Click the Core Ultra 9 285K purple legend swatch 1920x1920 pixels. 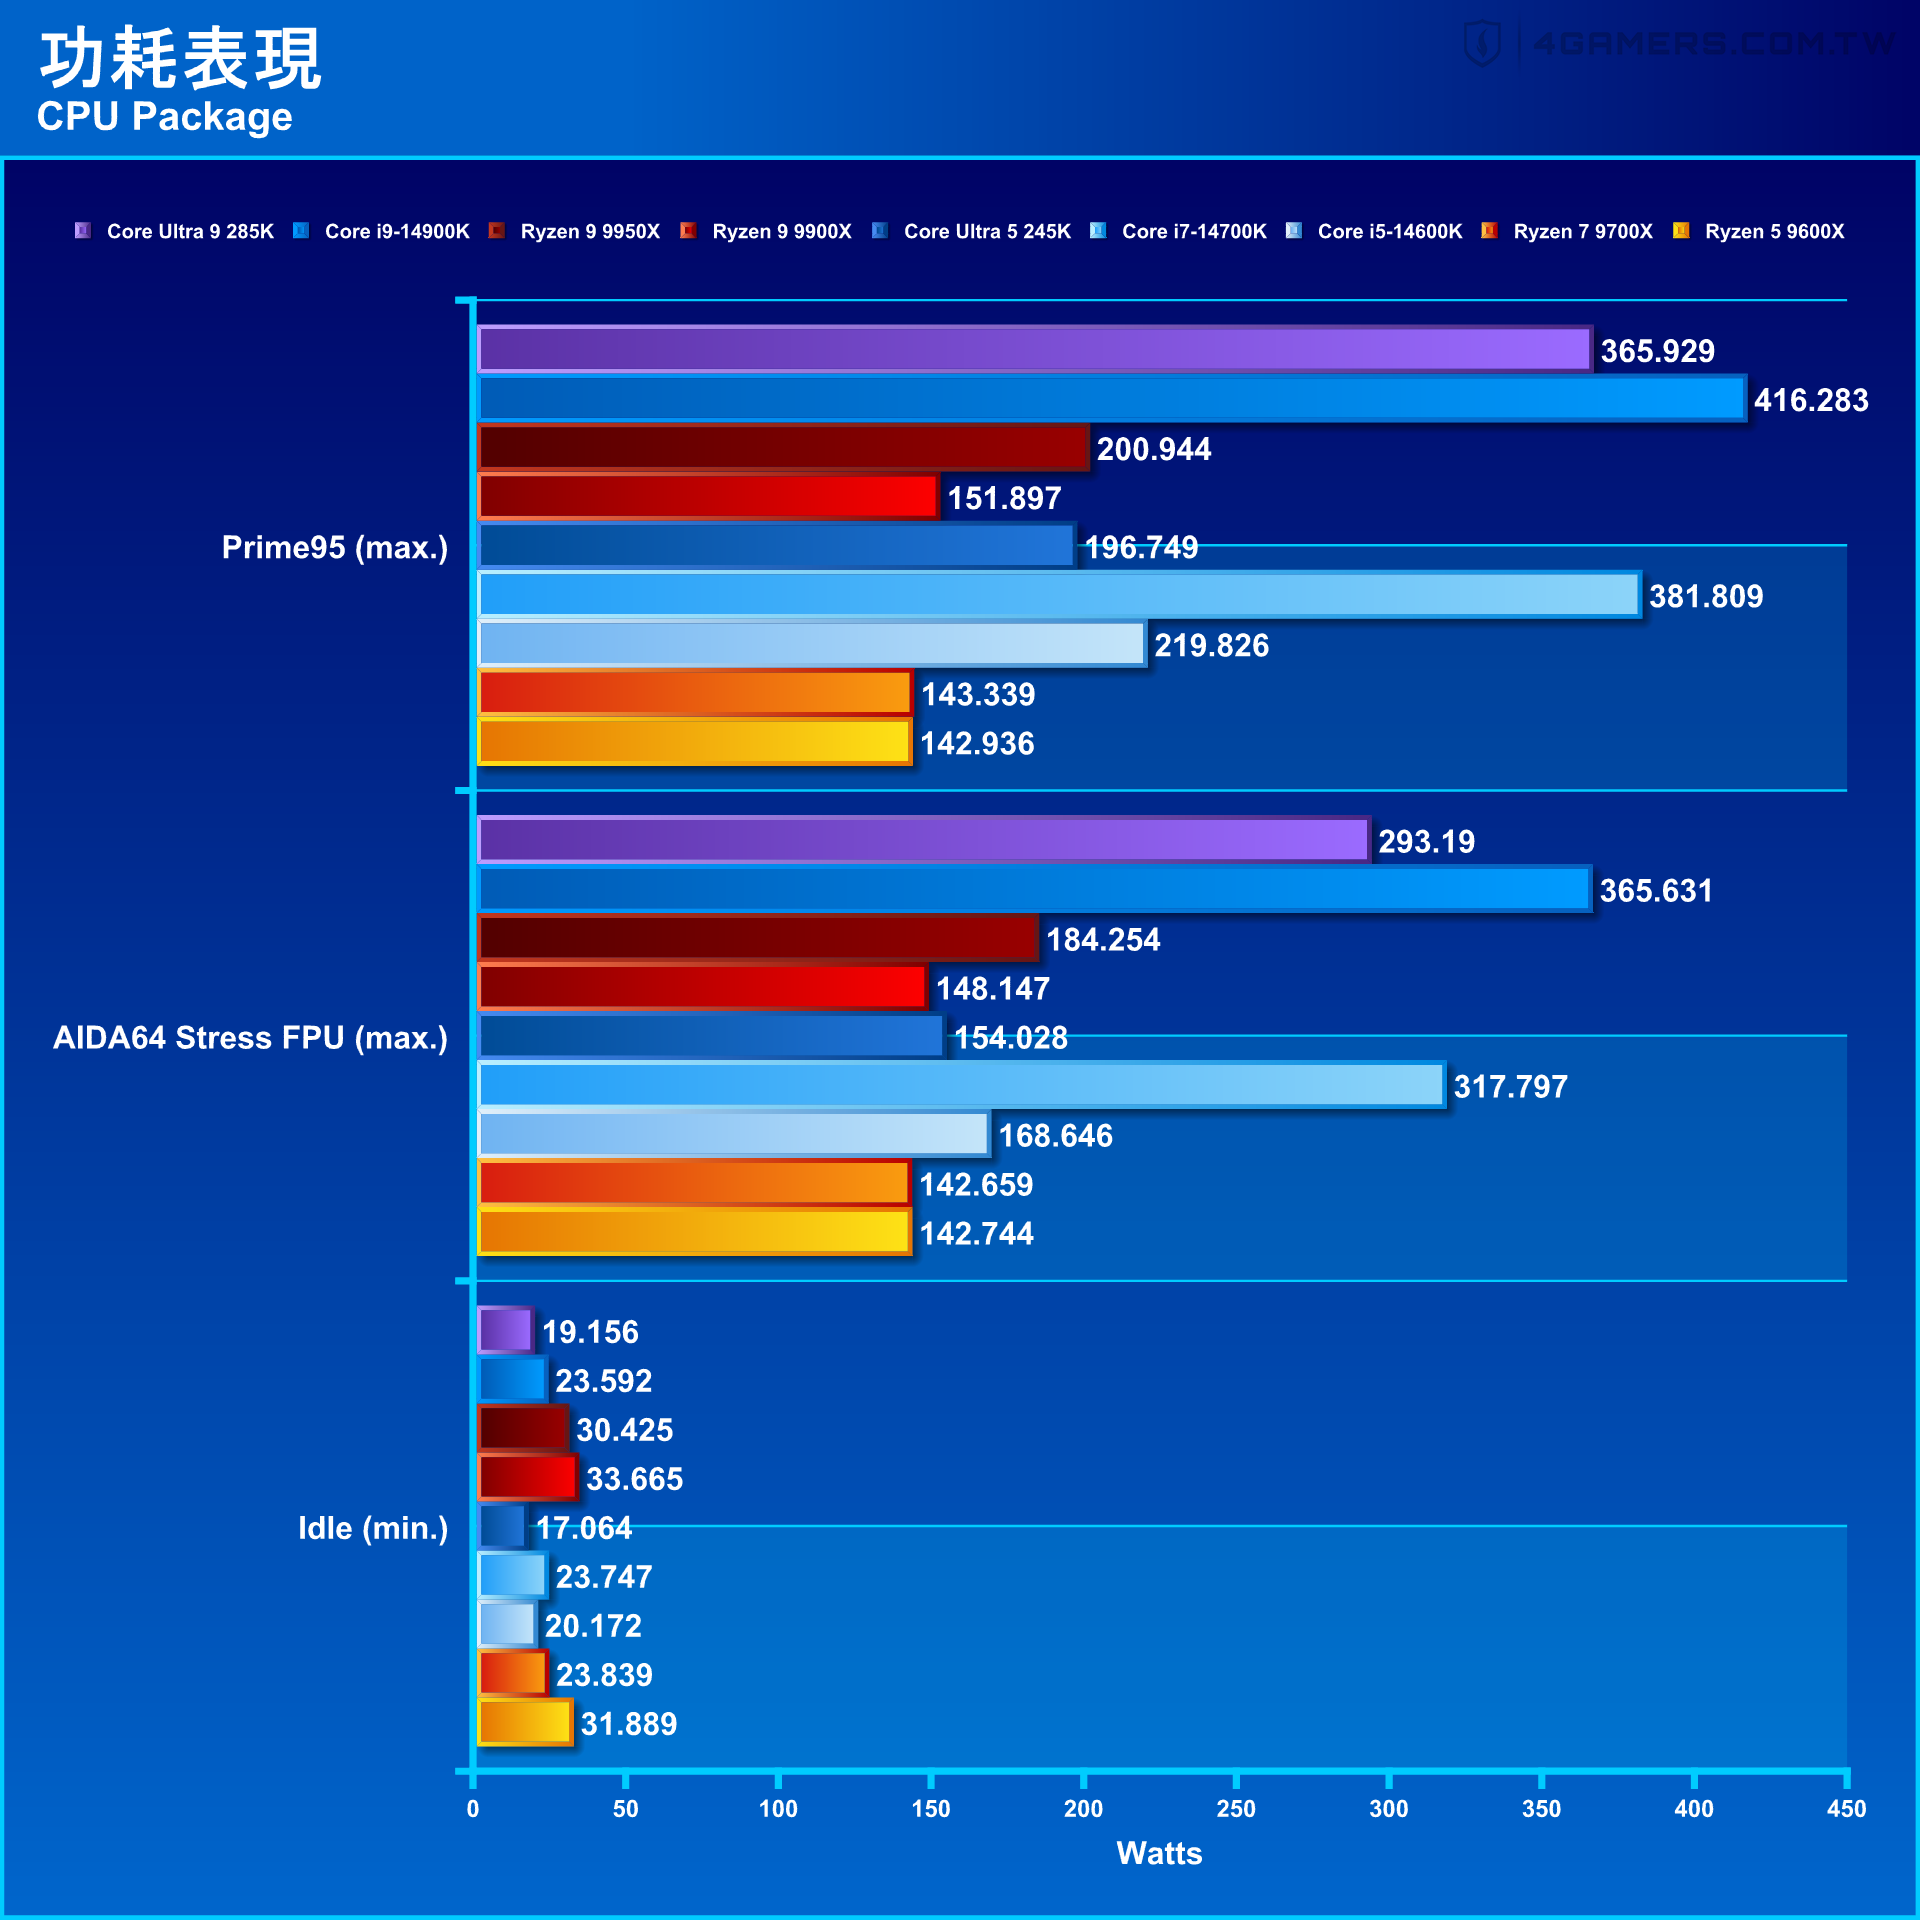coord(83,230)
